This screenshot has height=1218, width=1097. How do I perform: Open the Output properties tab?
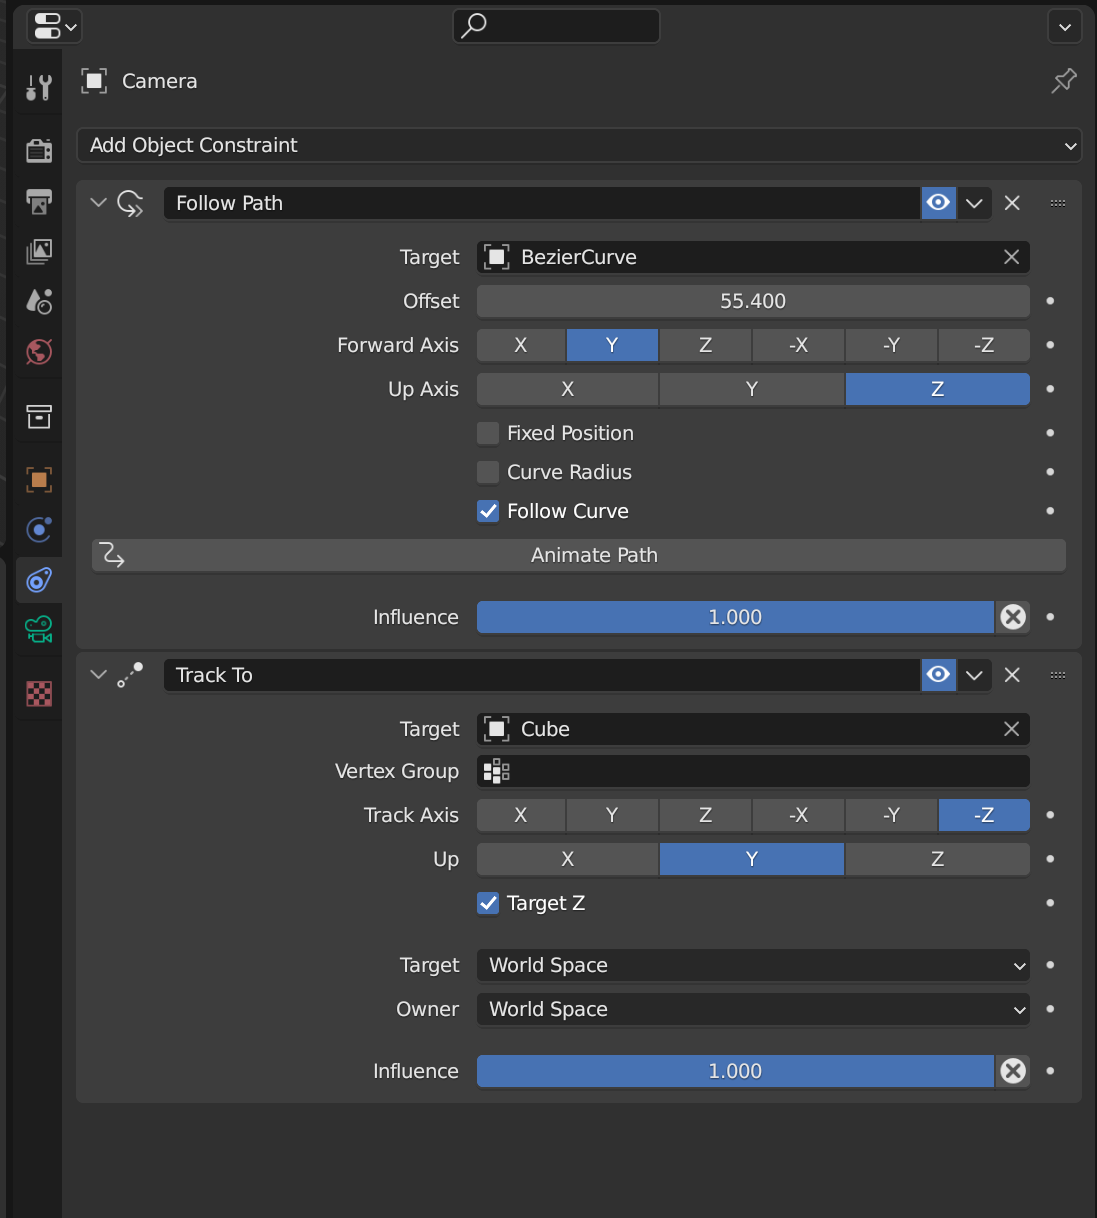[39, 202]
